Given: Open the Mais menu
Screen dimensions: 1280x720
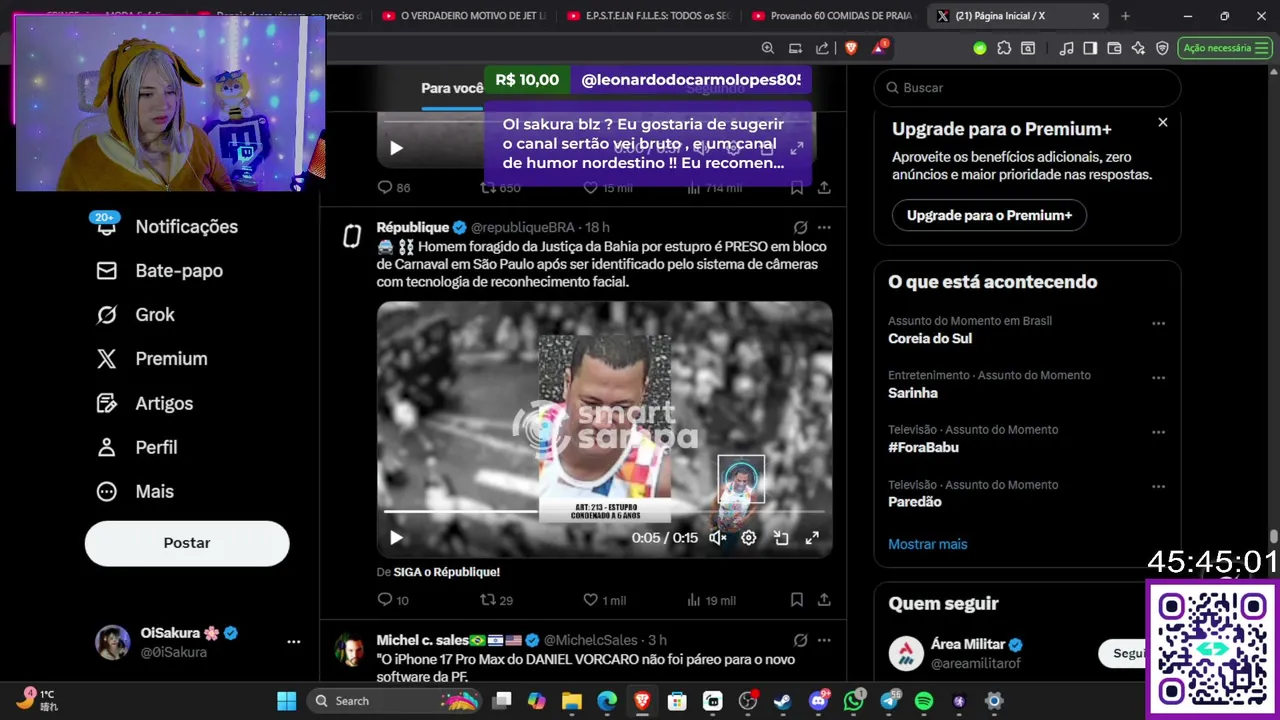Looking at the screenshot, I should 134,492.
